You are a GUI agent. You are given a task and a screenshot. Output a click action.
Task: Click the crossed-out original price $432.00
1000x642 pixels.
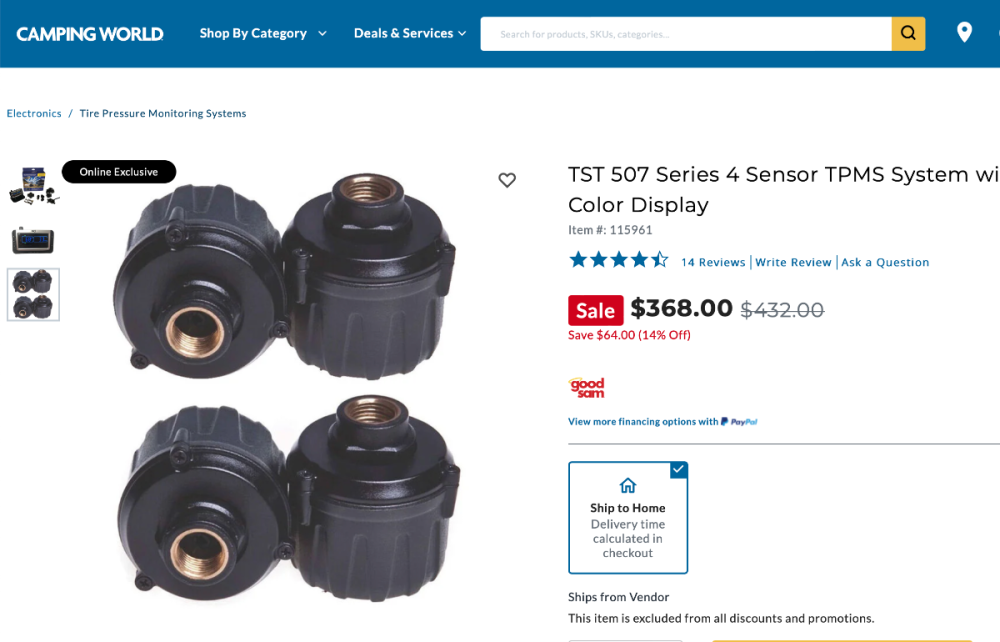782,309
